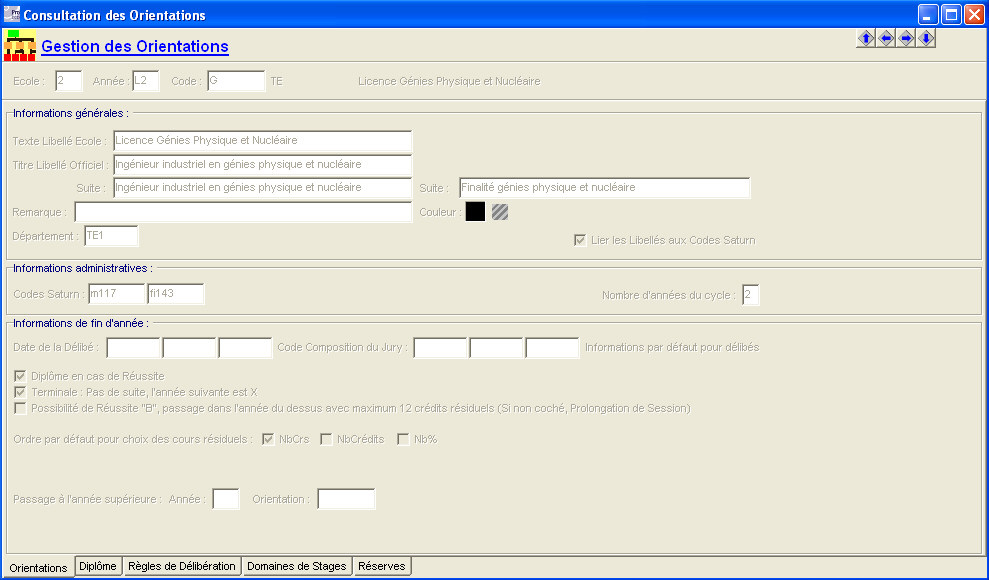Click the first Date de la Délibé field
The height and width of the screenshot is (580, 989).
pyautogui.click(x=133, y=347)
